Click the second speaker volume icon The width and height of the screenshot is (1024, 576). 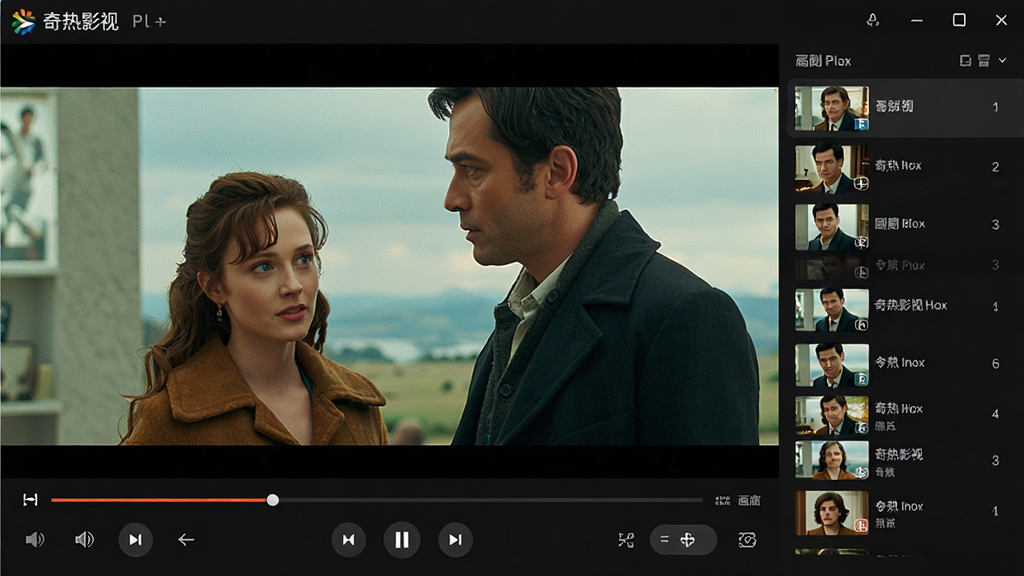[x=84, y=539]
